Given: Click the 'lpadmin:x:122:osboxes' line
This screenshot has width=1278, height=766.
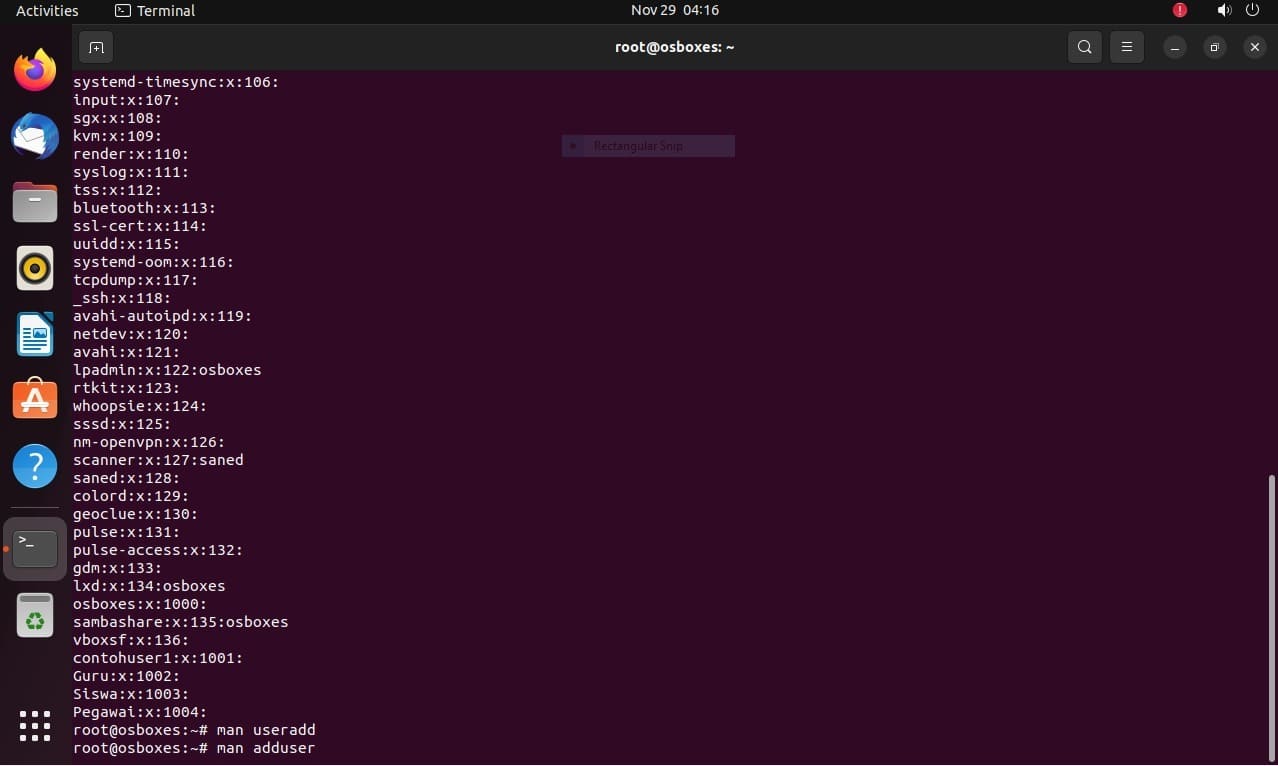Looking at the screenshot, I should tap(167, 370).
